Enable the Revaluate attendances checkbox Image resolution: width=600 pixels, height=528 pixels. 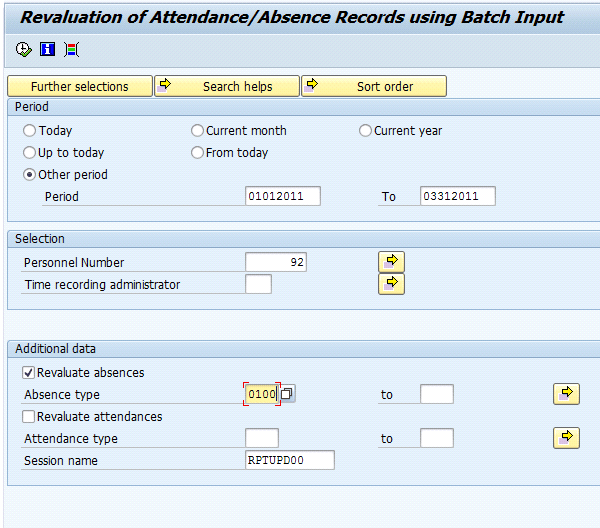coord(29,417)
